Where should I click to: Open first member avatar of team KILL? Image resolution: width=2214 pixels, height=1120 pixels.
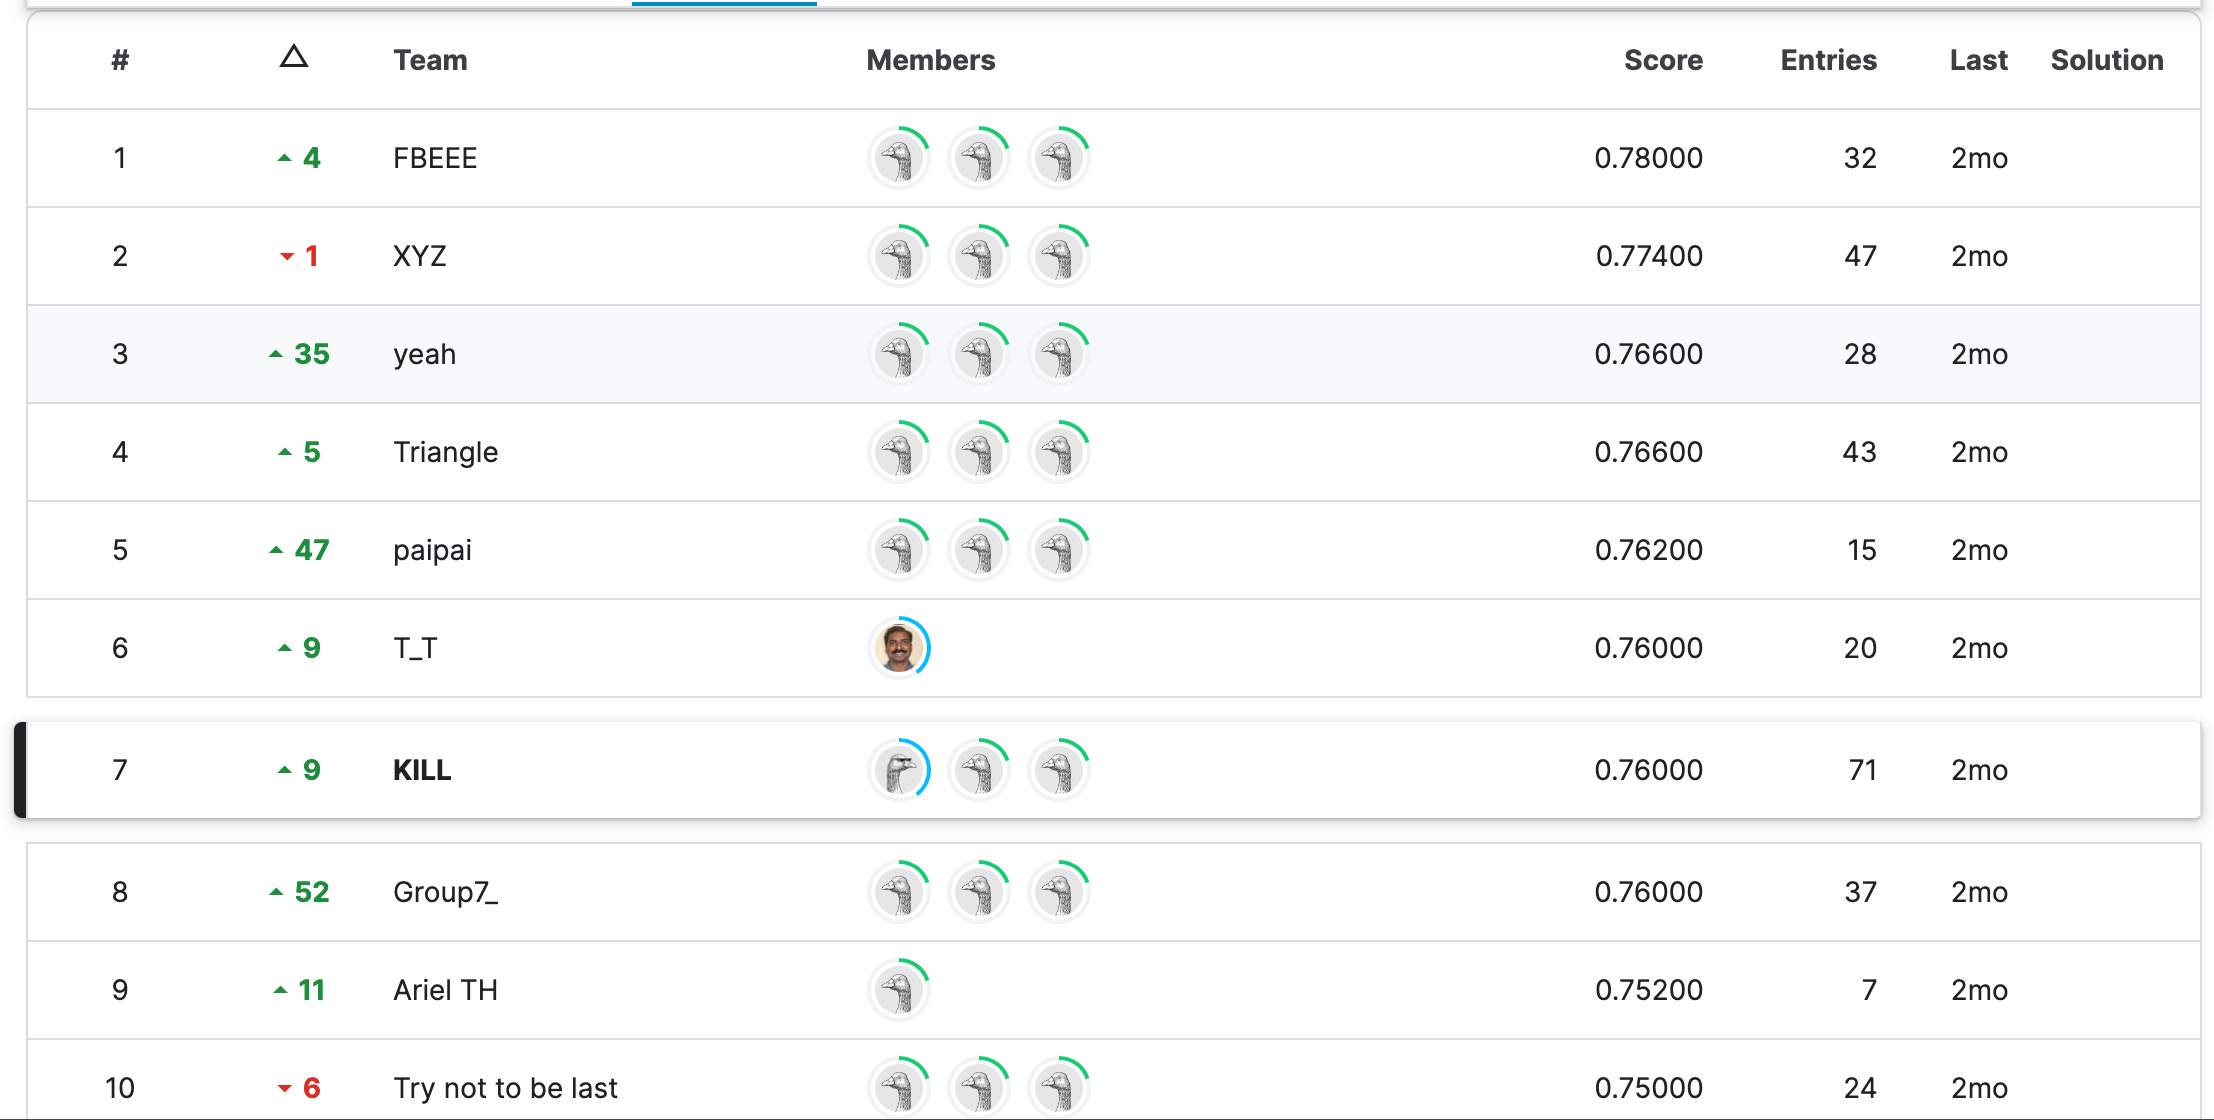899,770
